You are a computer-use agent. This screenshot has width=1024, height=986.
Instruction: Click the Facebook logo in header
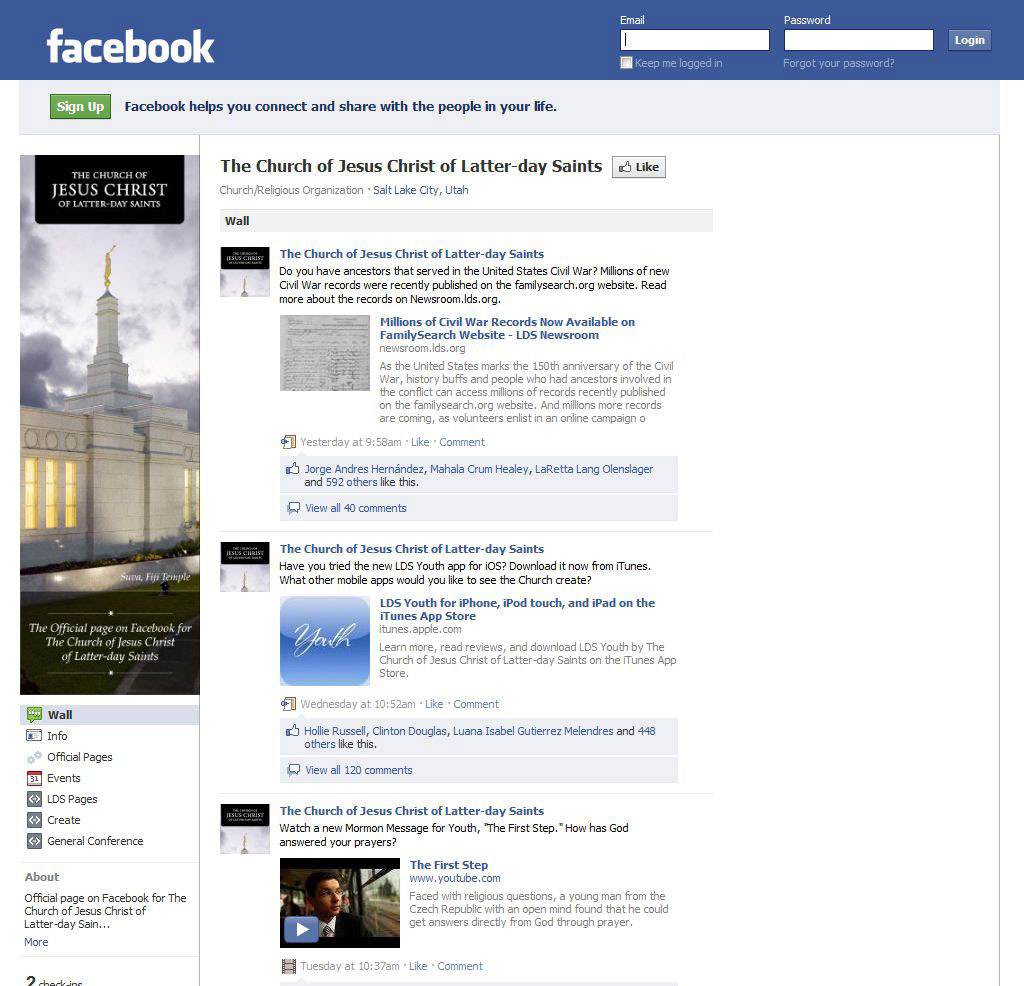(x=130, y=46)
